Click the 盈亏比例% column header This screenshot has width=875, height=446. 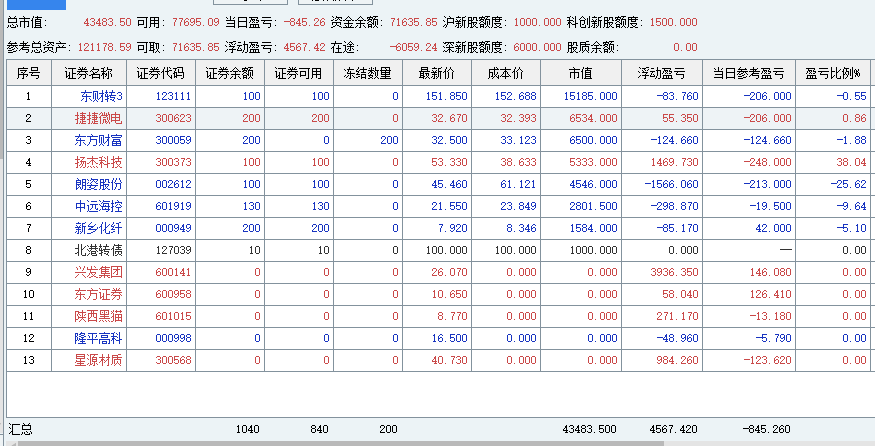coord(833,73)
